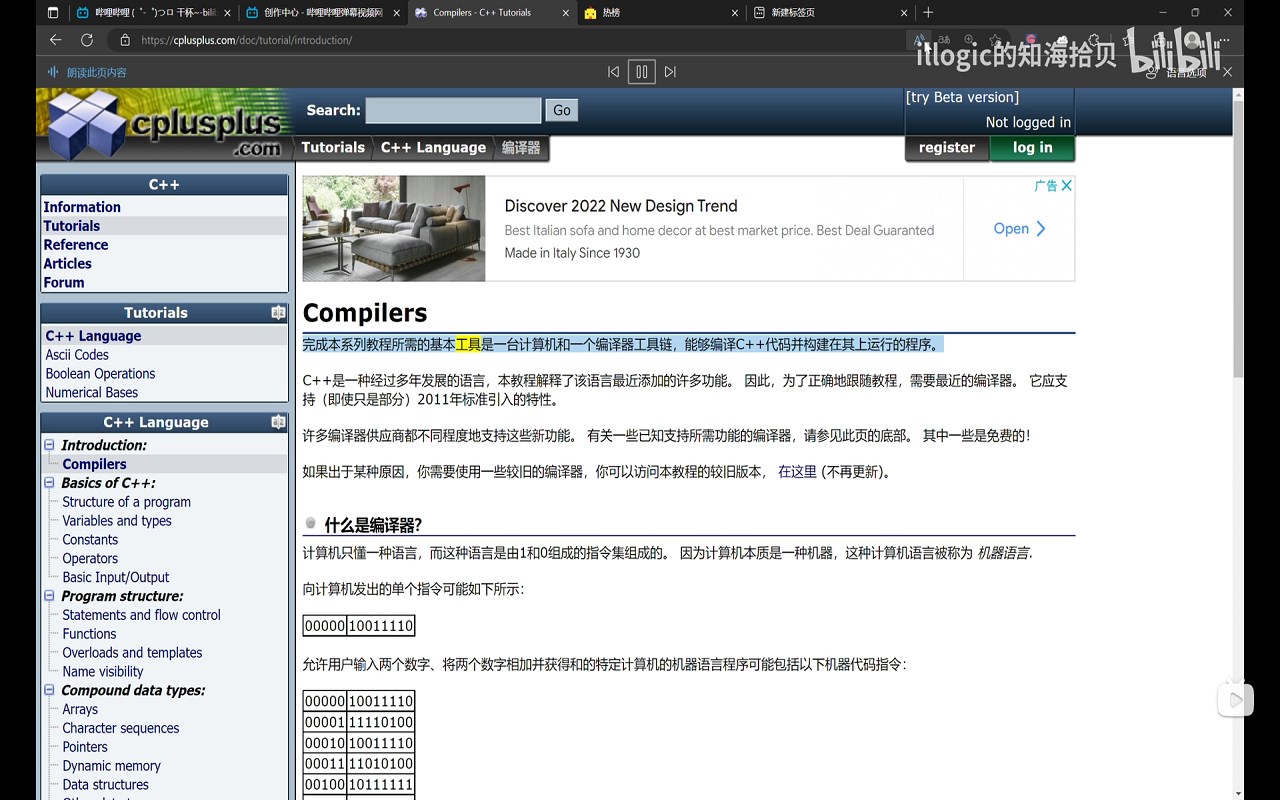The width and height of the screenshot is (1280, 800).
Task: Open Forum in the C++ menu
Action: point(64,283)
